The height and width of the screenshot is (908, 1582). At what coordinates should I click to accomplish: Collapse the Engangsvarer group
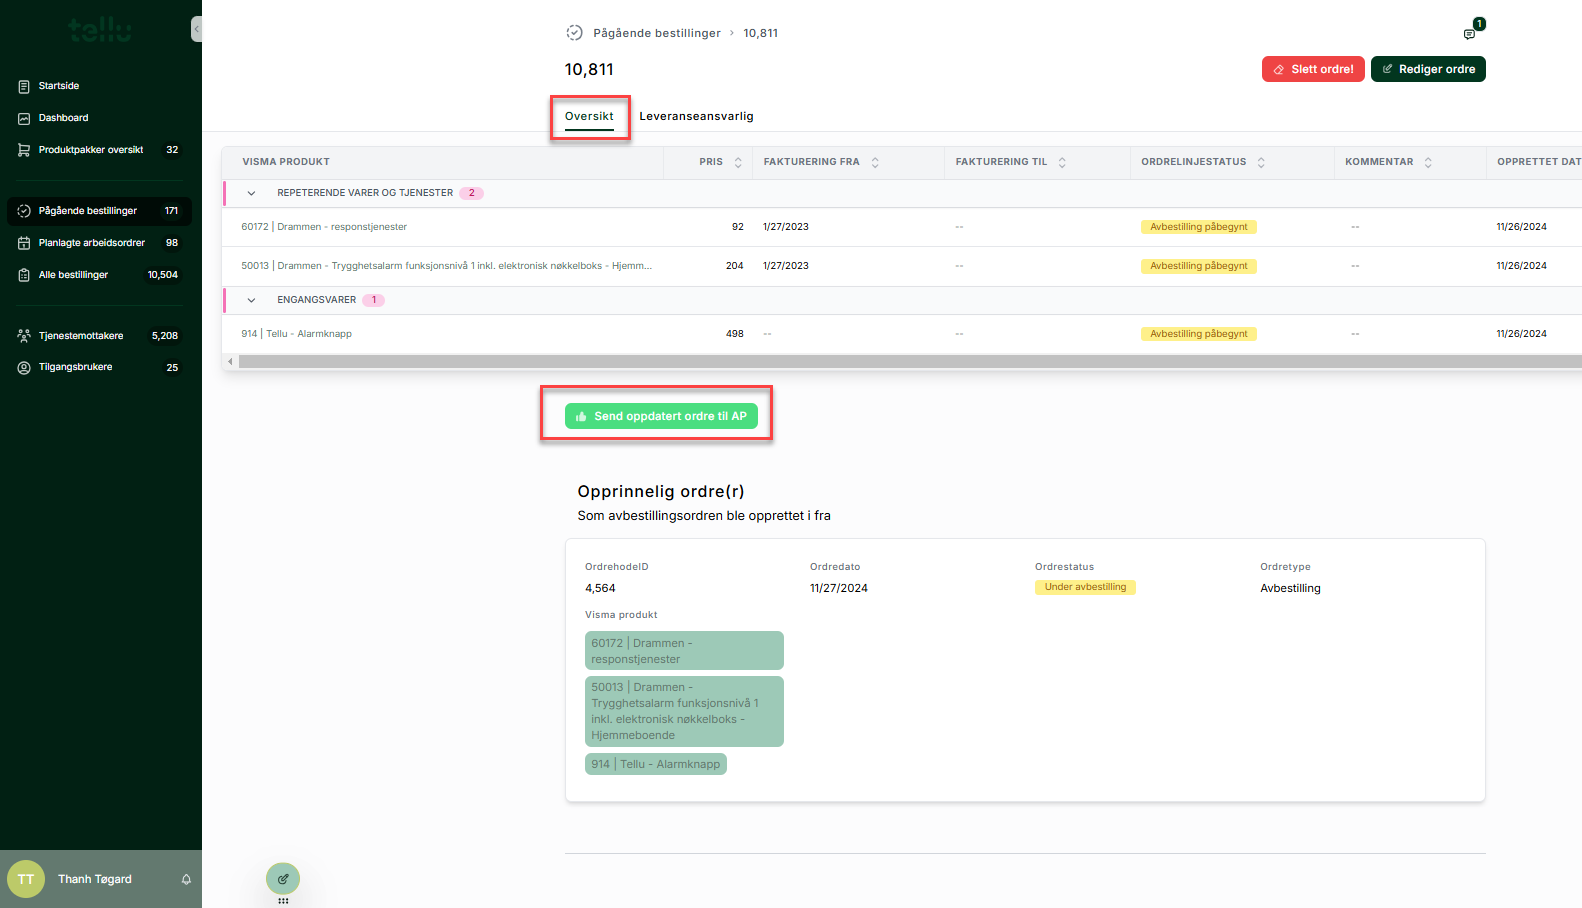pos(251,300)
